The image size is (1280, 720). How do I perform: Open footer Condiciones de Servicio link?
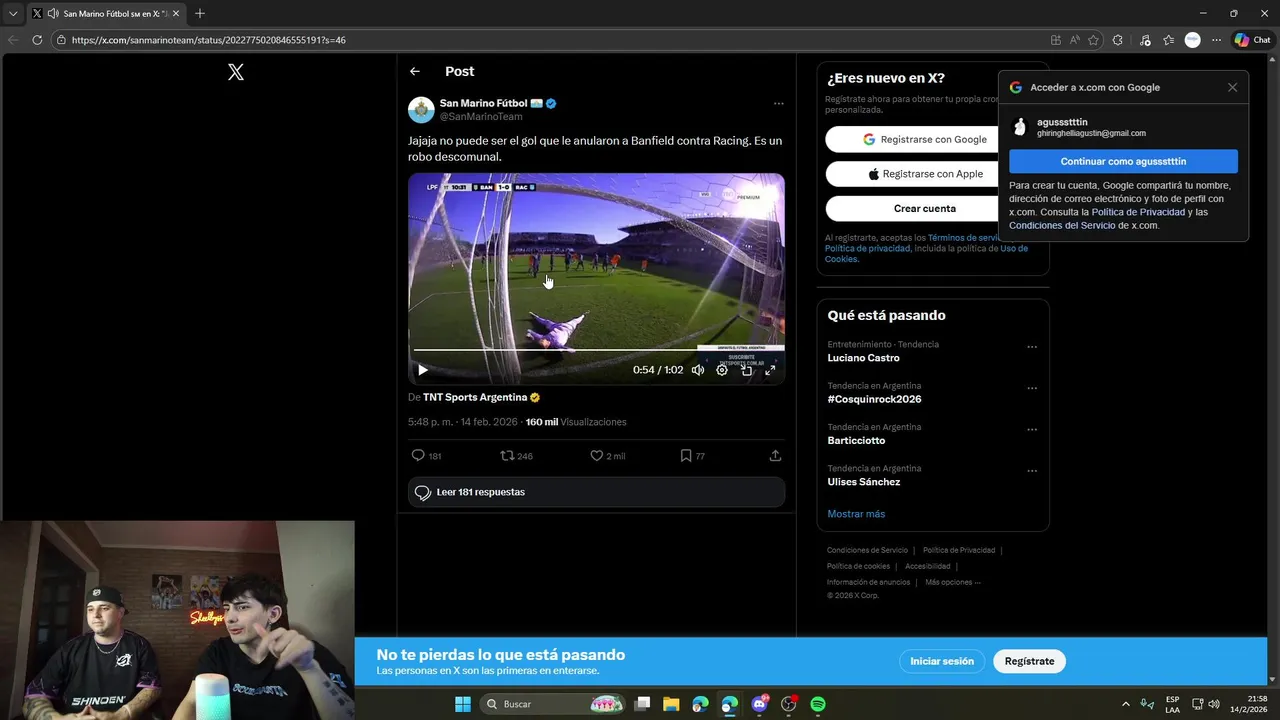tap(867, 550)
